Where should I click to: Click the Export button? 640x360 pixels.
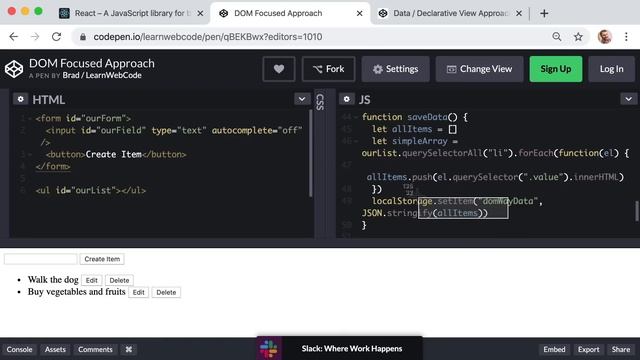coord(589,349)
